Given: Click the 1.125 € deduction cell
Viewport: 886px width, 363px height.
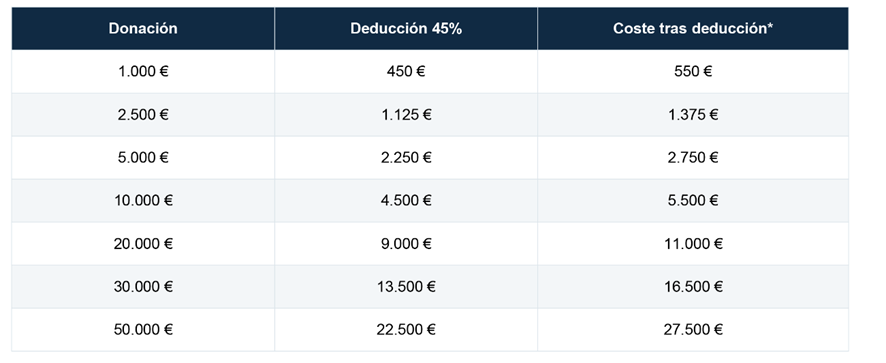Looking at the screenshot, I should click(406, 115).
